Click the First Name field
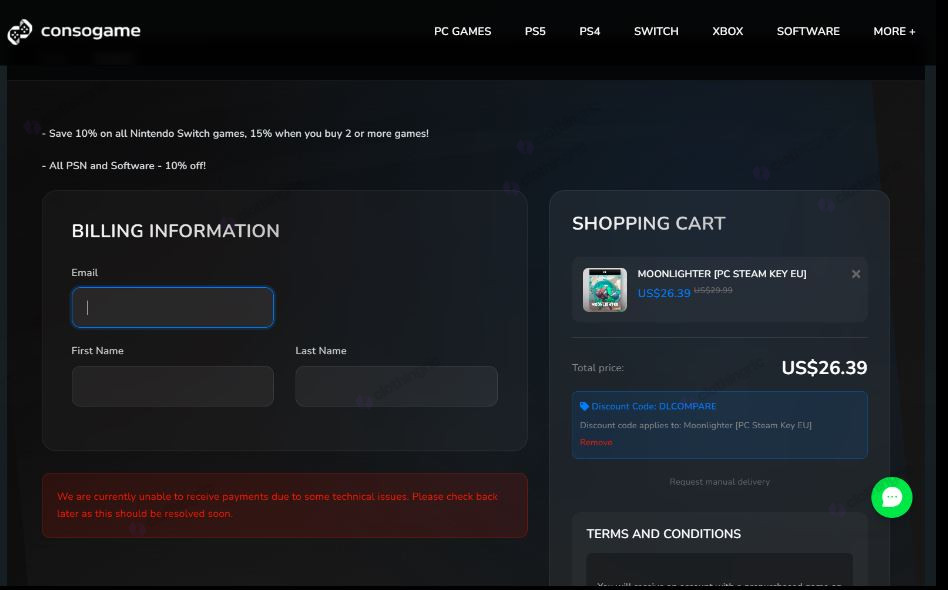Screen dimensions: 948x590 (173, 386)
